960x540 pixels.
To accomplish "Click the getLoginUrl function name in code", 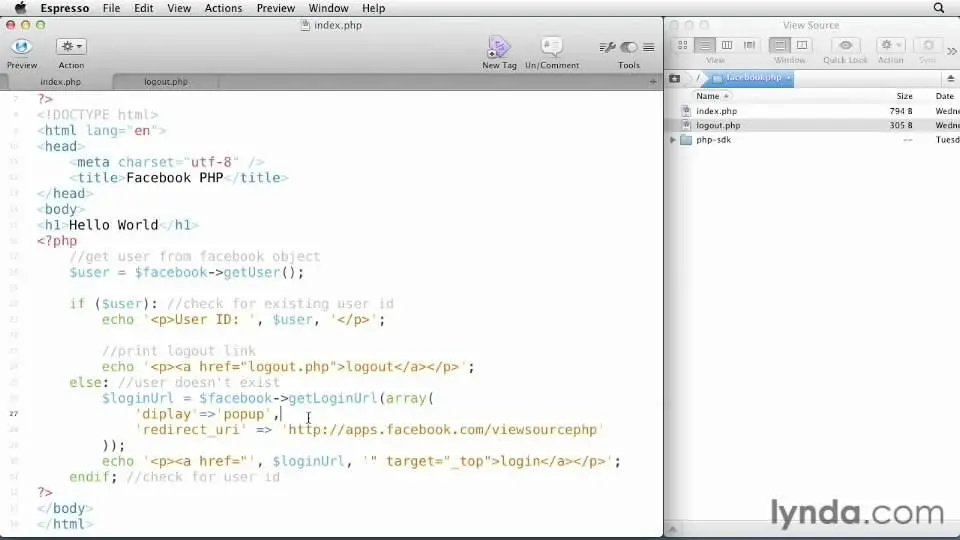I will pyautogui.click(x=334, y=398).
